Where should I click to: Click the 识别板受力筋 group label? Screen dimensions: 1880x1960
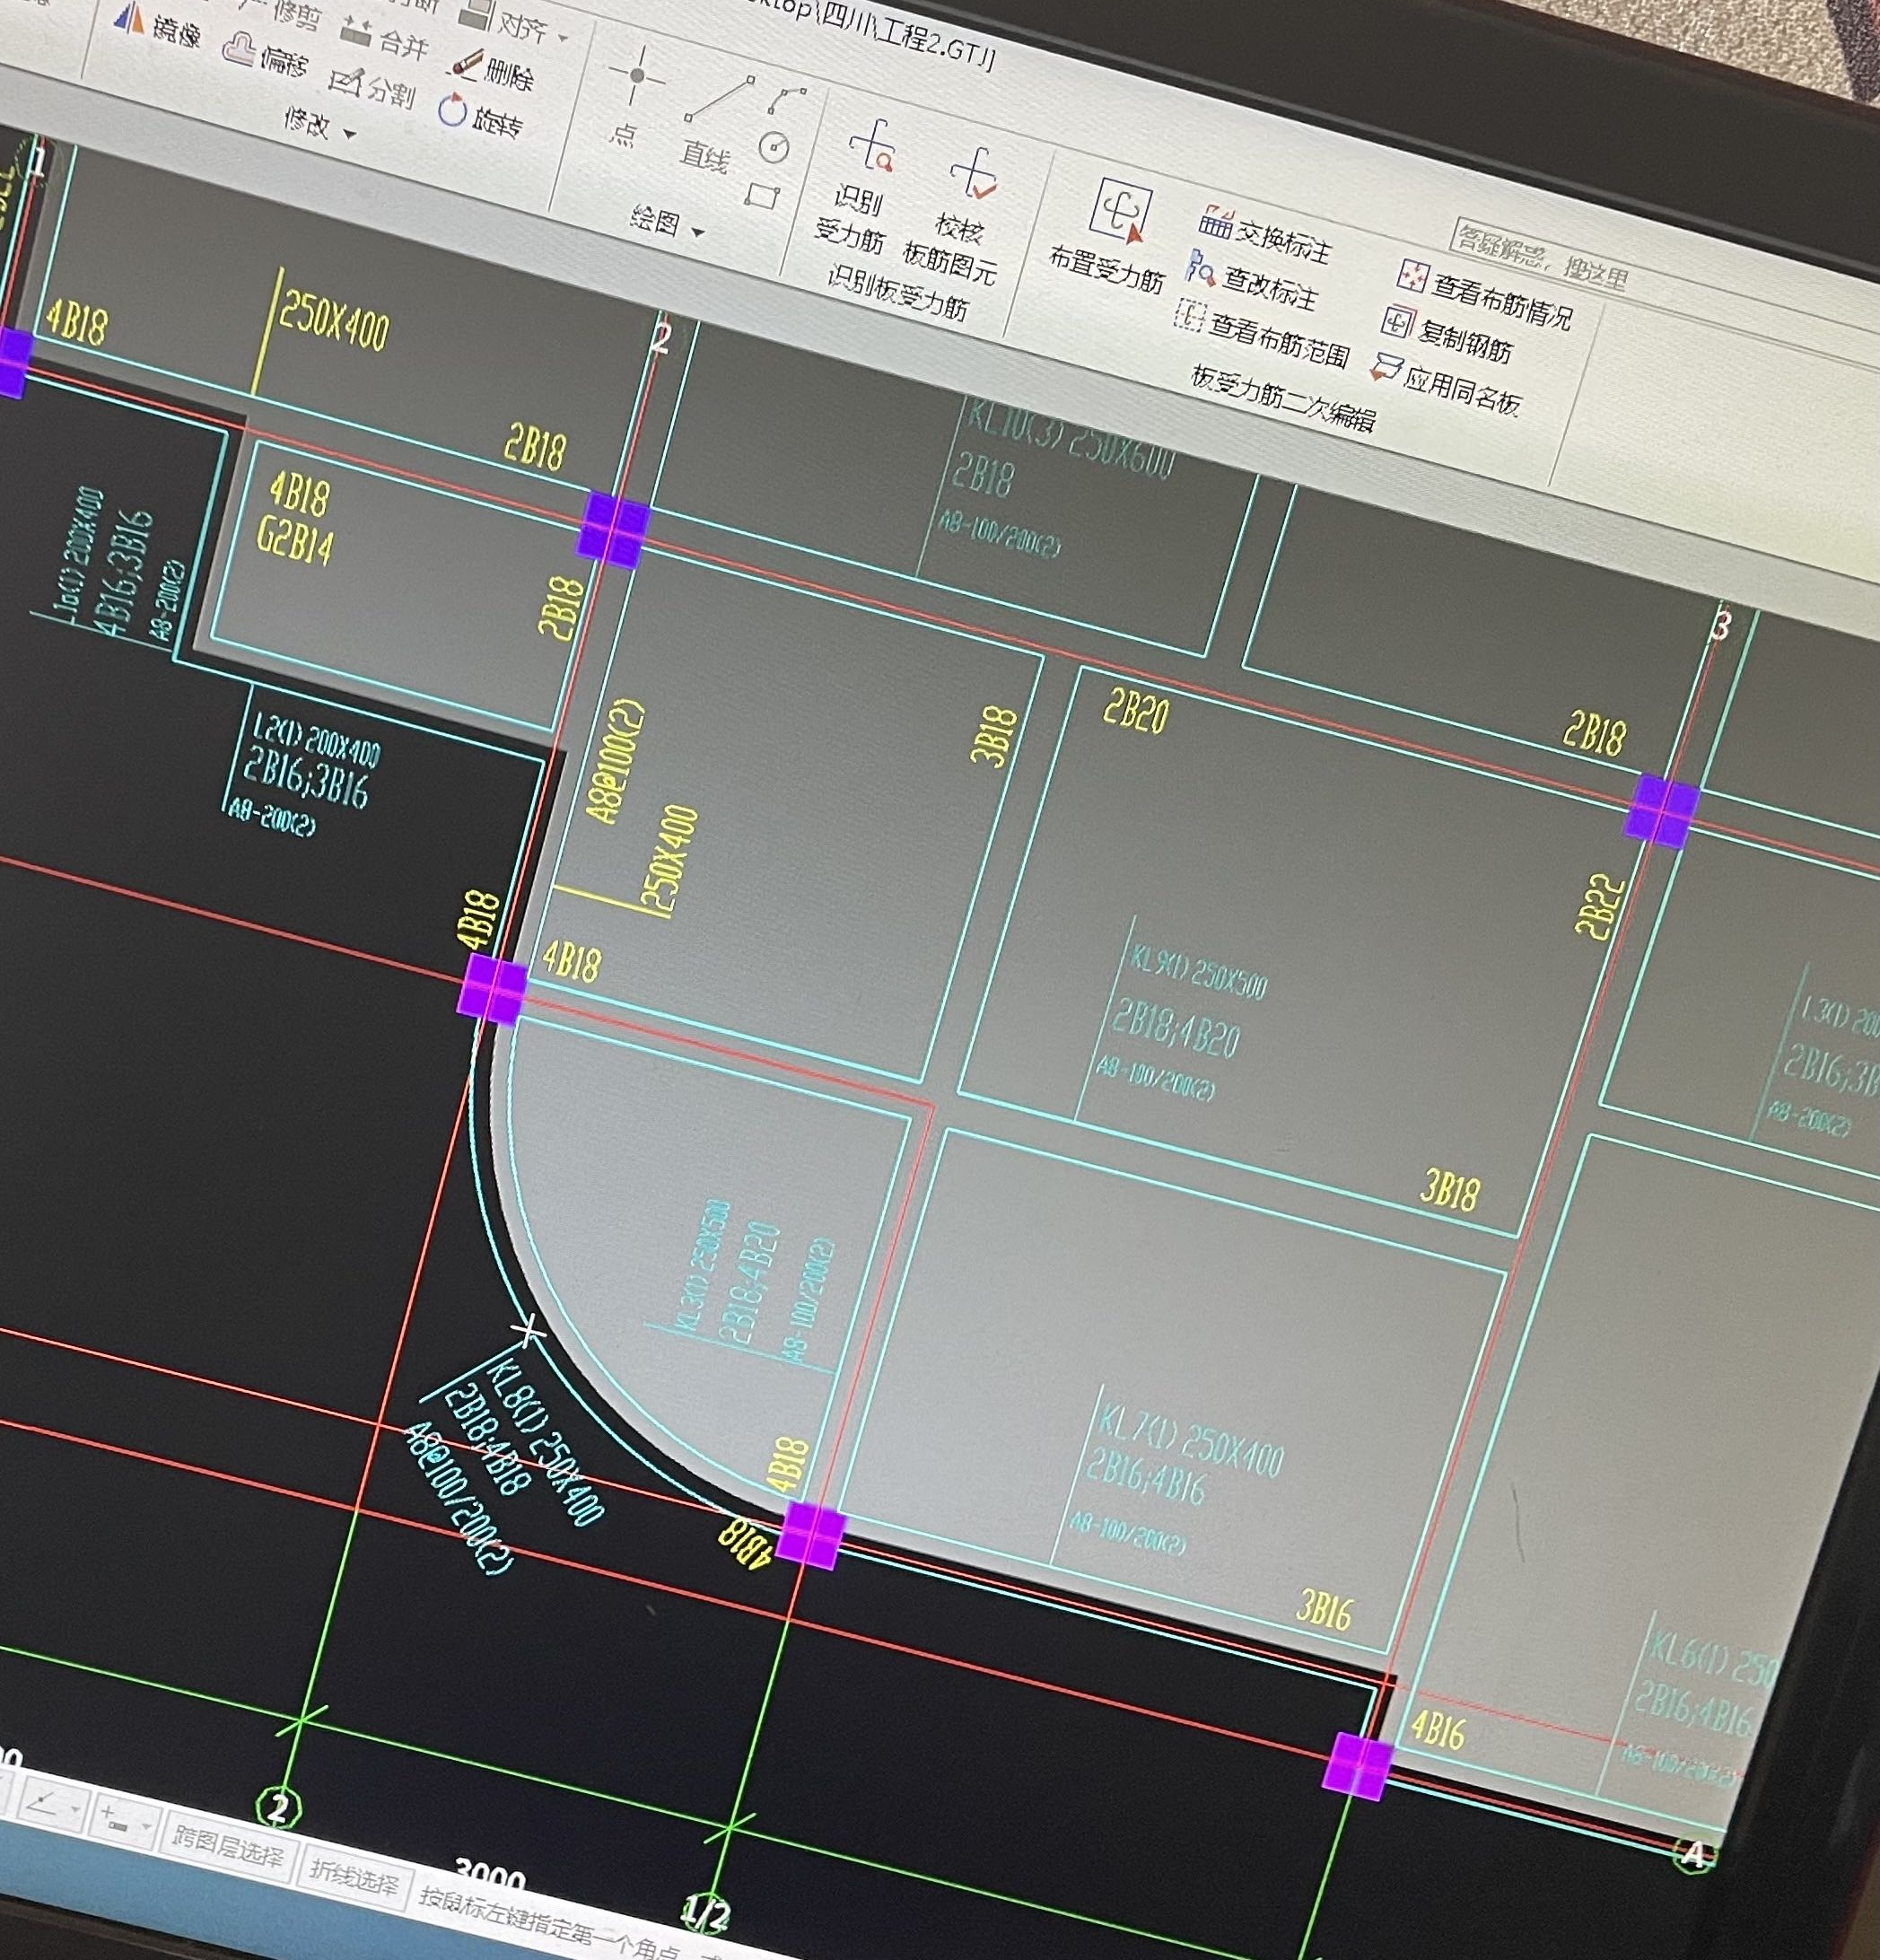(897, 292)
